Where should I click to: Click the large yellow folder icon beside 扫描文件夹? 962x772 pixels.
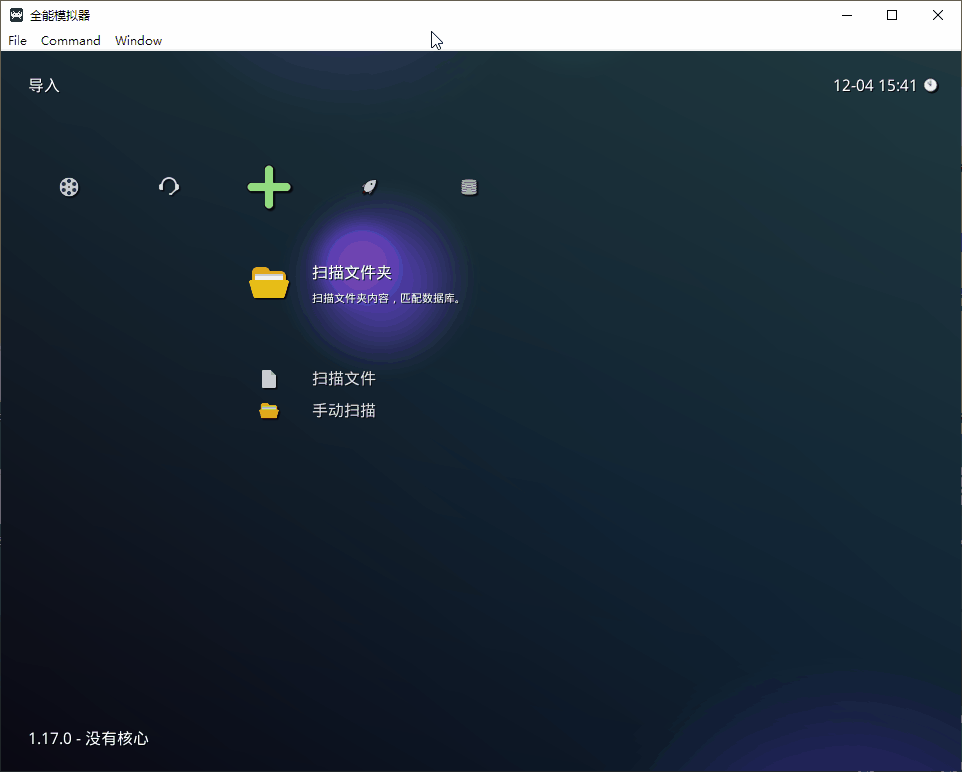[x=269, y=283]
